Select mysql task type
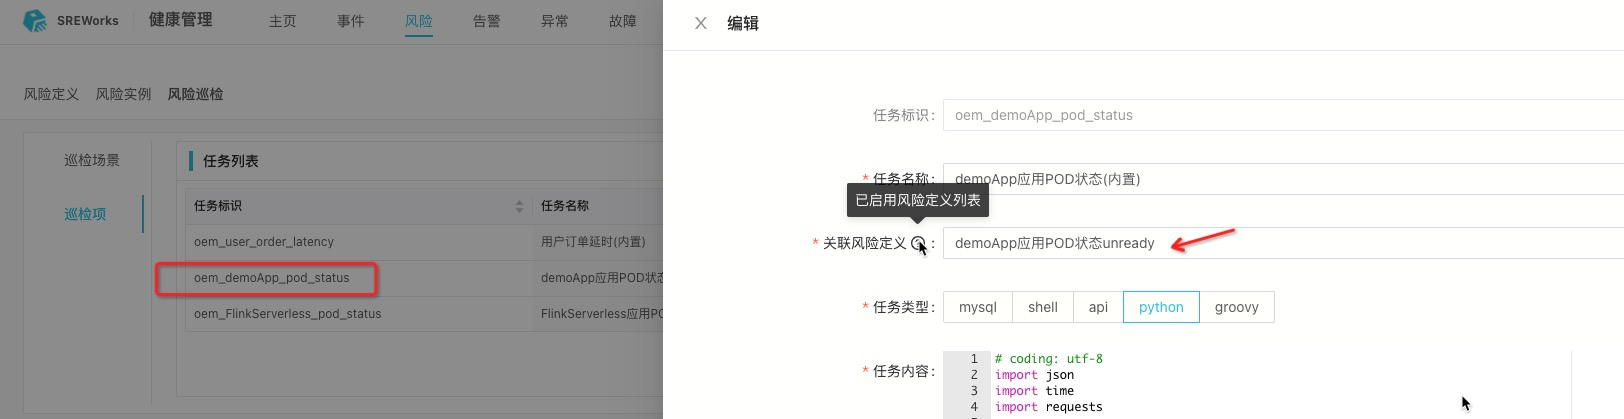Image resolution: width=1624 pixels, height=419 pixels. [977, 307]
